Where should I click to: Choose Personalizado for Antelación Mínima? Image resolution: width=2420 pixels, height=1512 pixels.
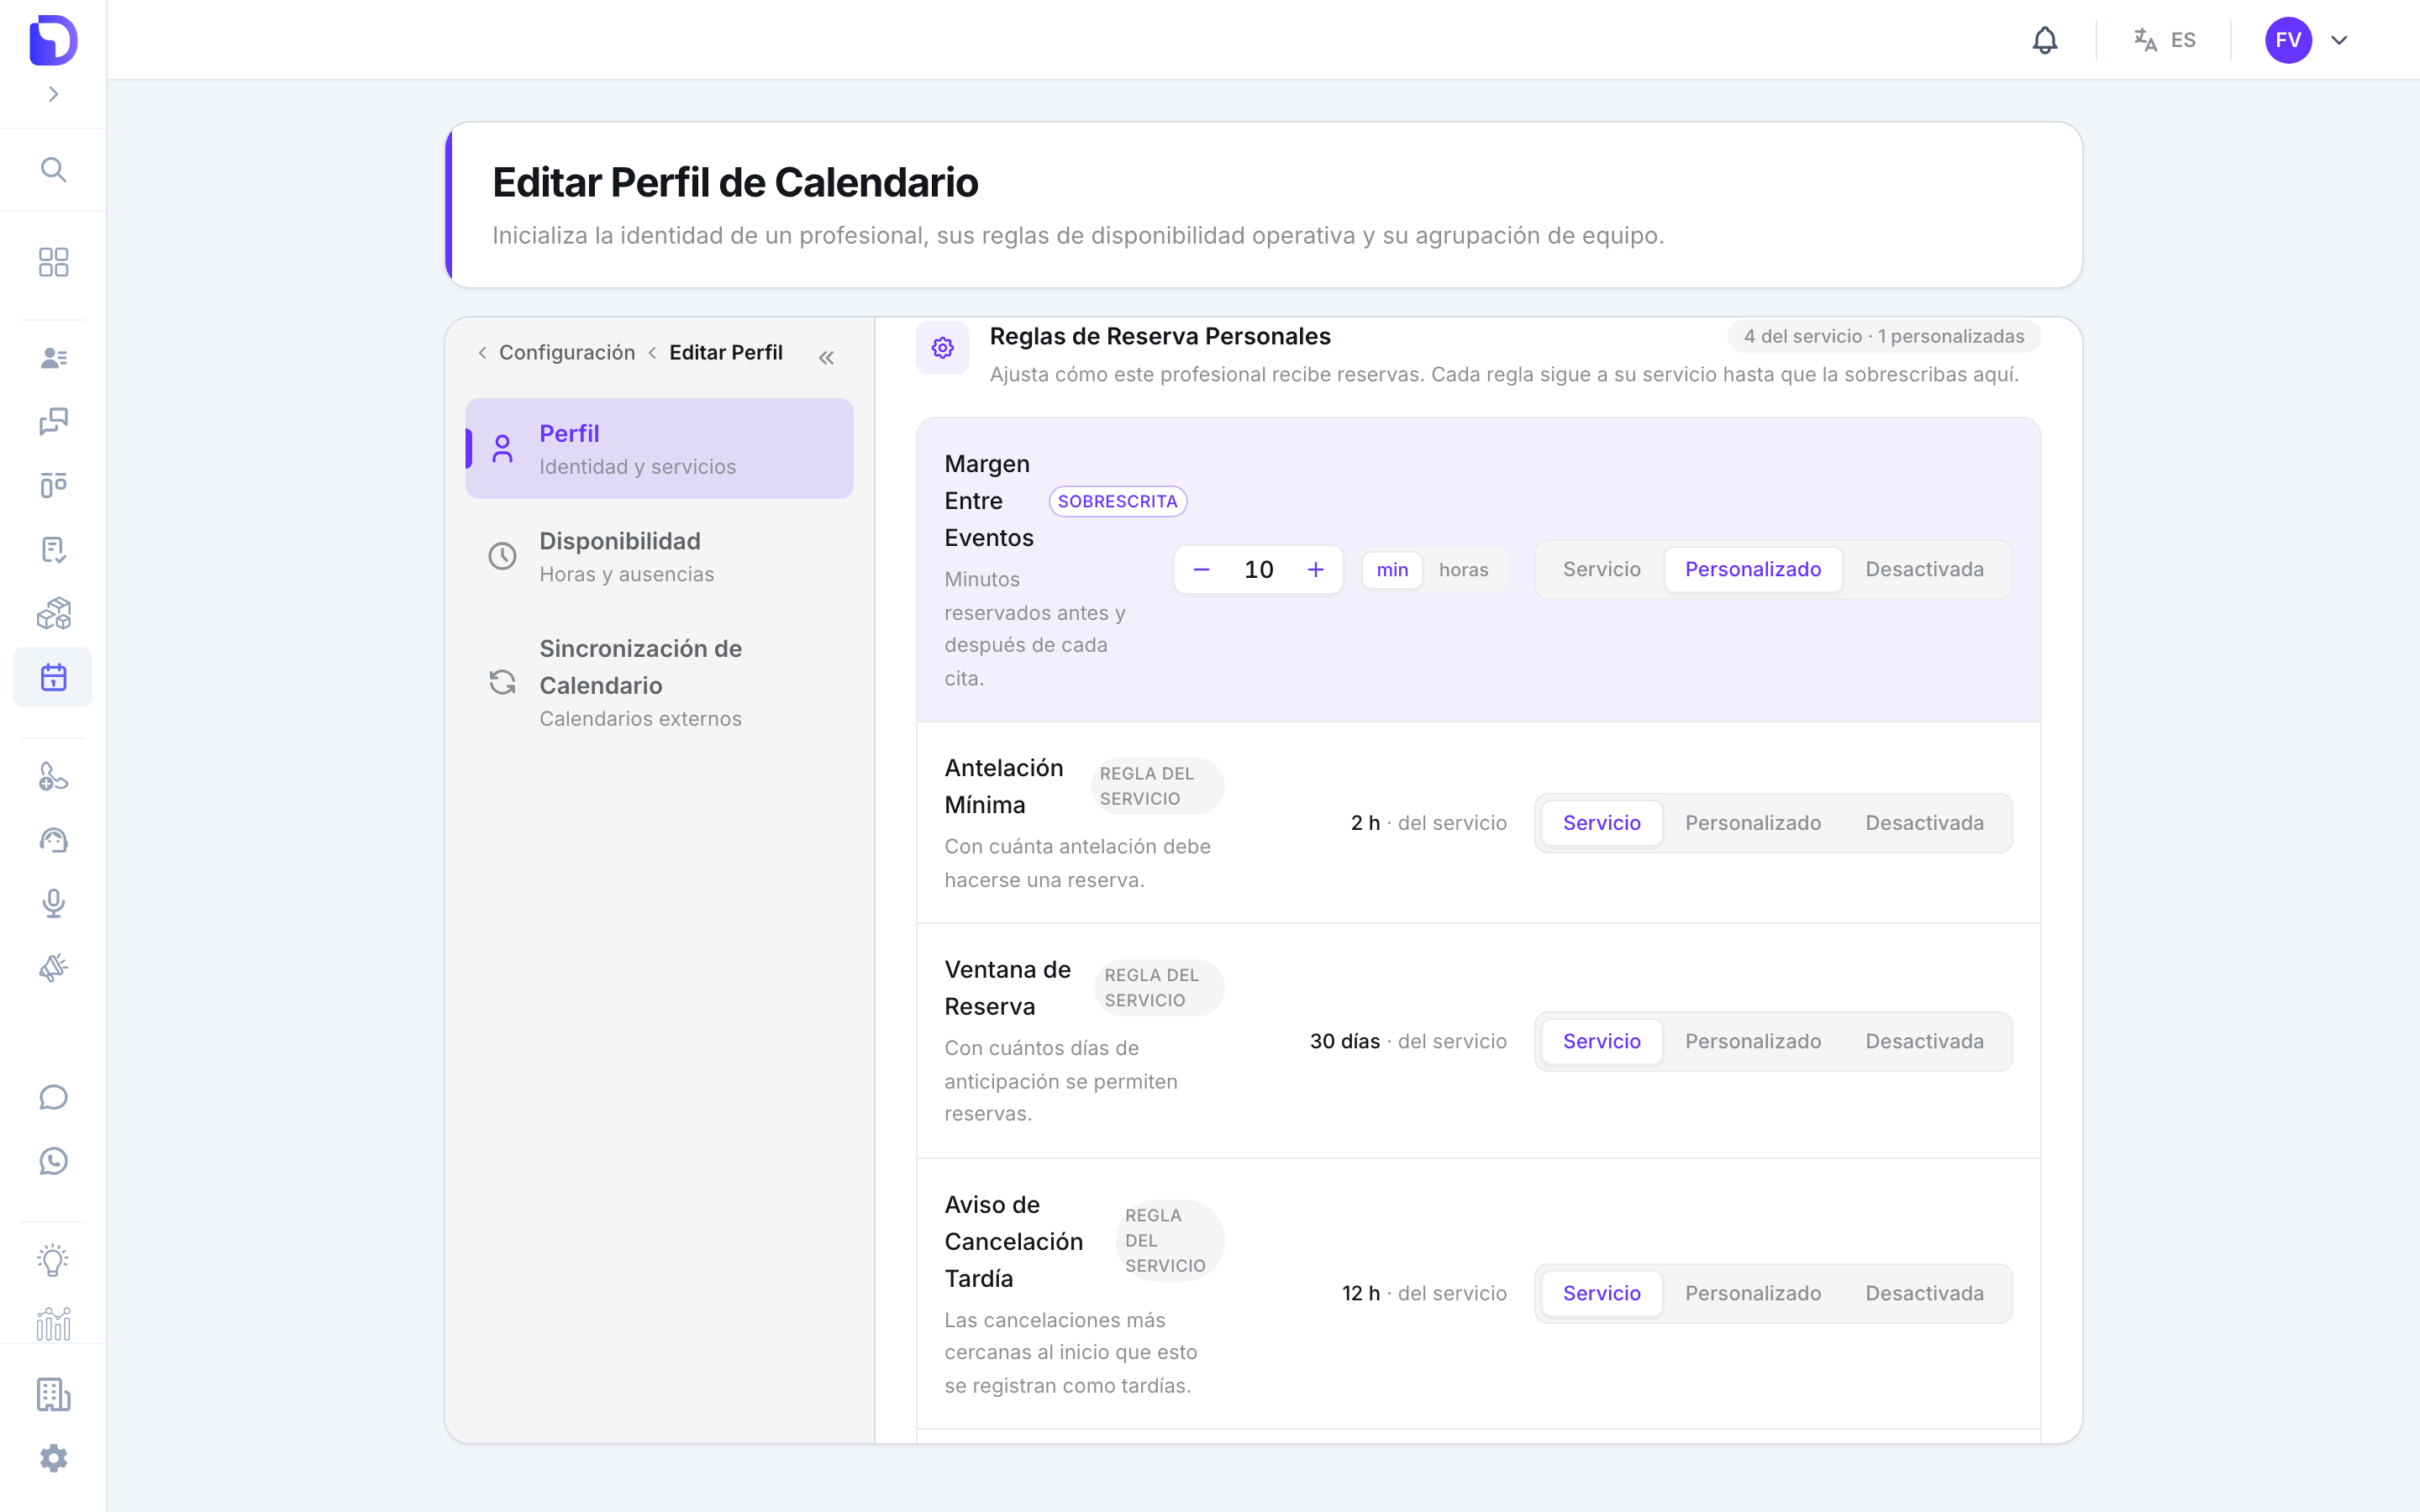pos(1752,822)
